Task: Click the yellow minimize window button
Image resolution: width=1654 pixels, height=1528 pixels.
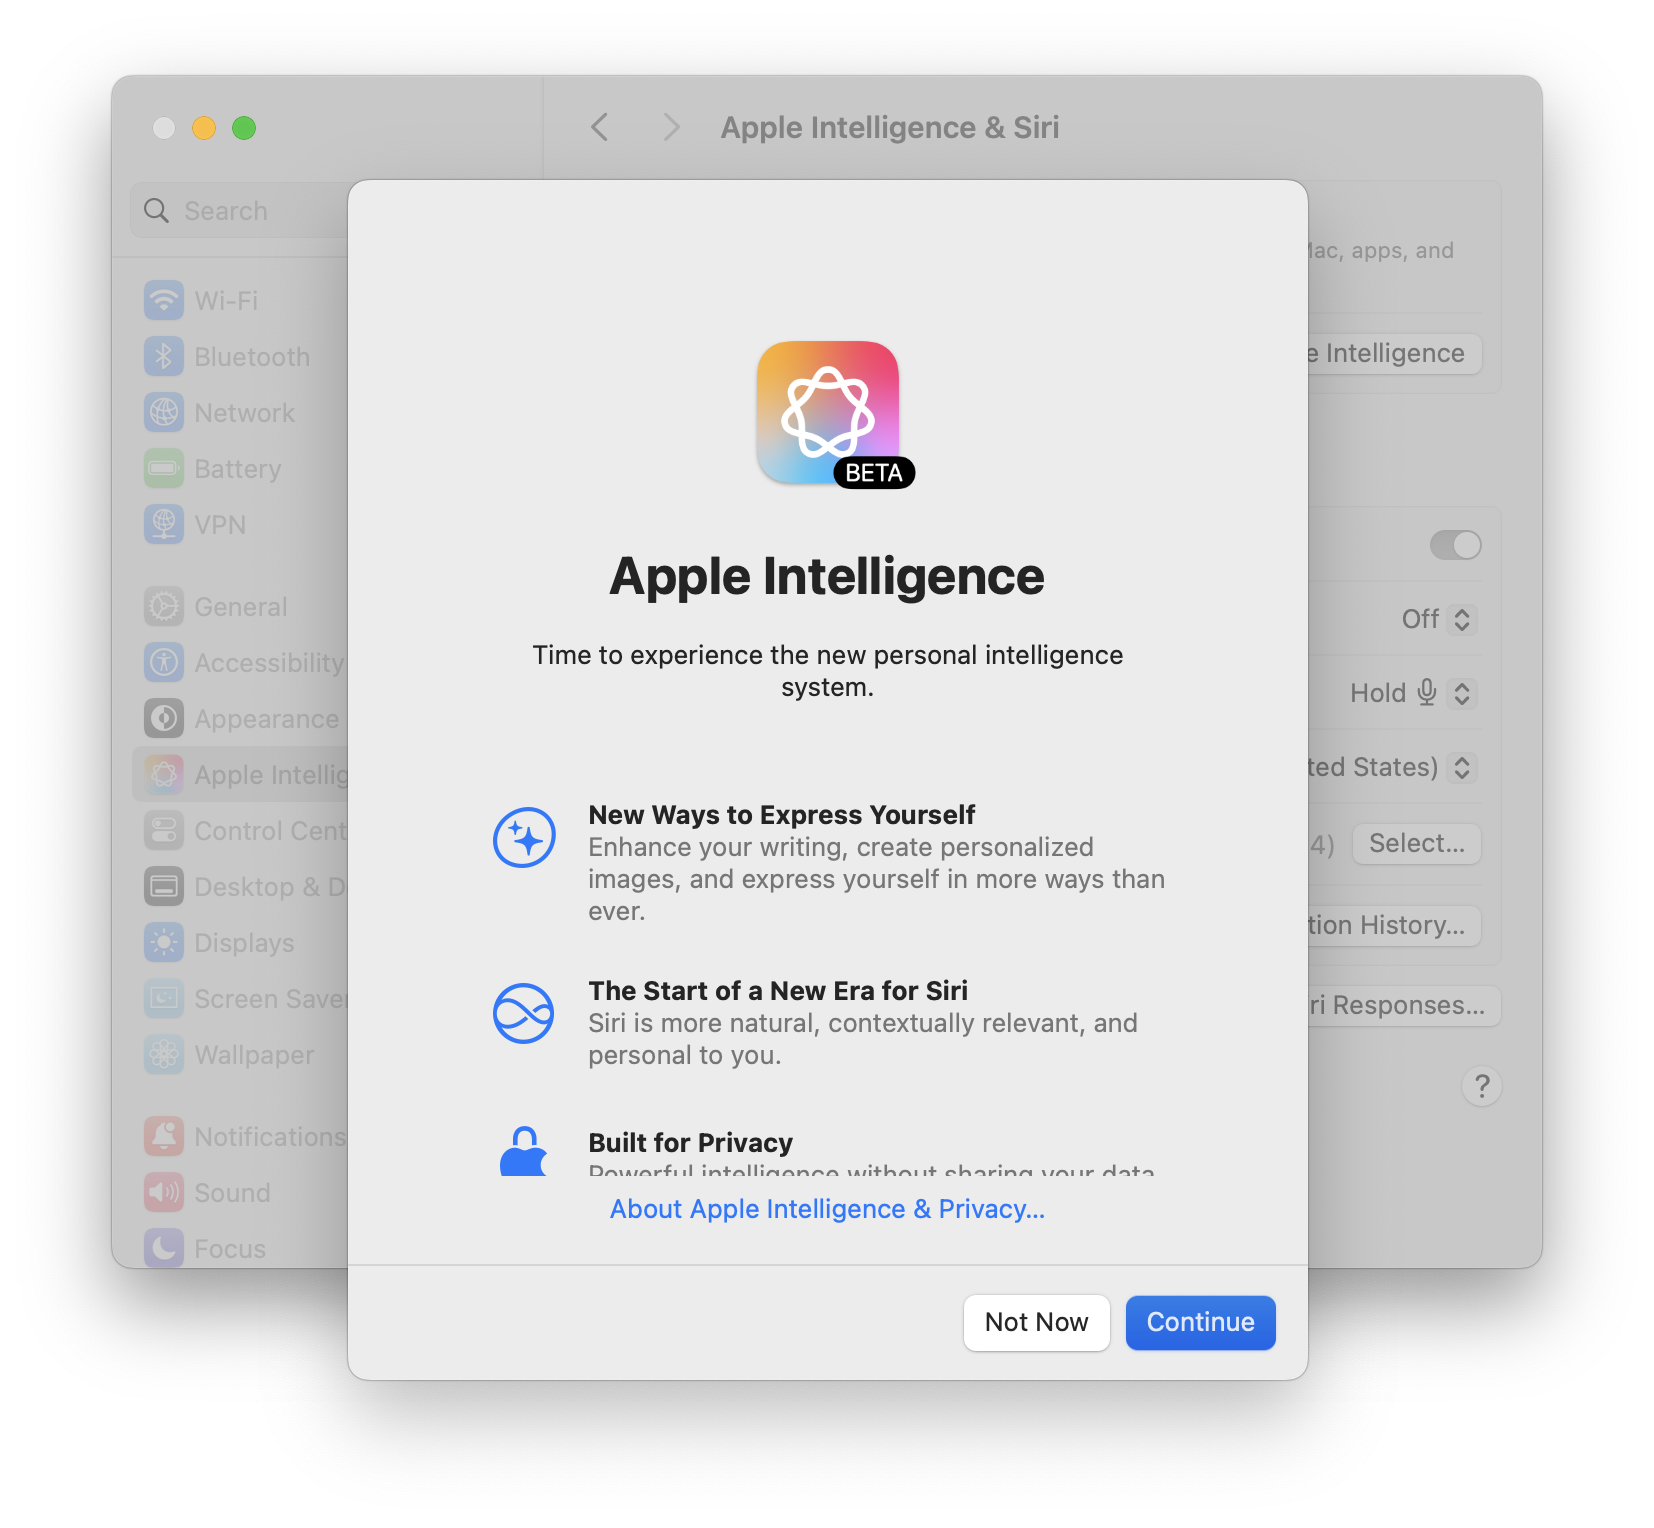Action: pos(204,128)
